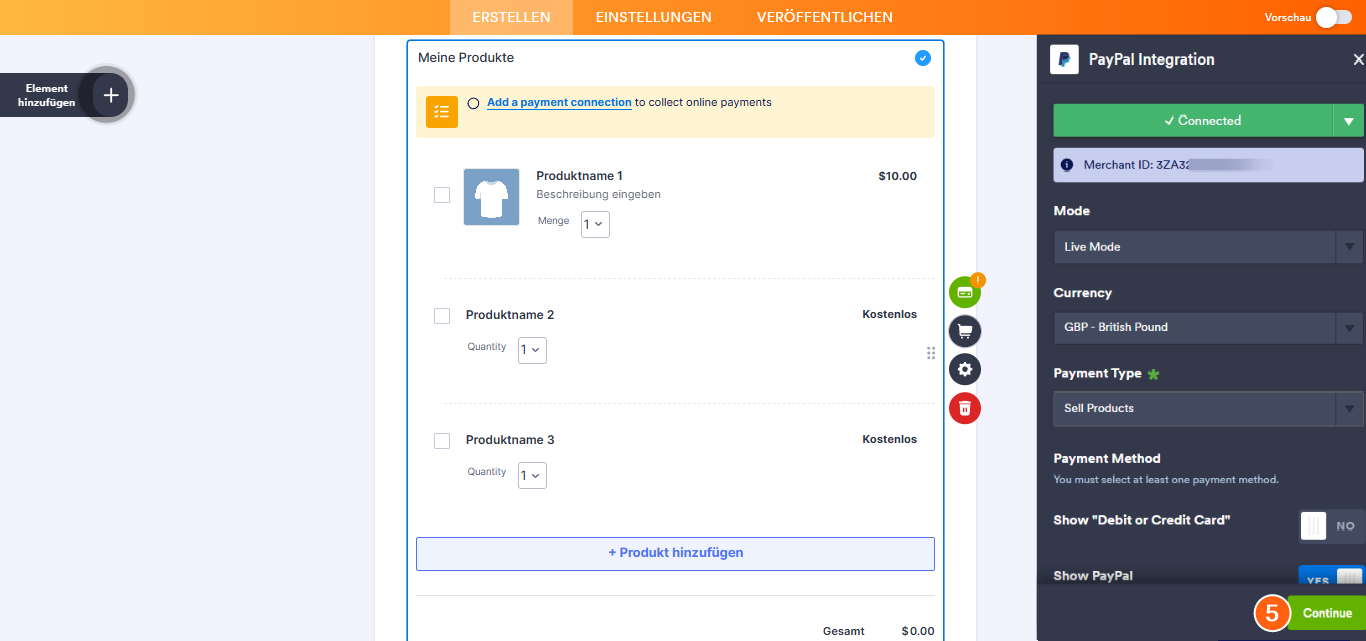
Task: Switch to the EINSTELLUNGEN tab
Action: 653,17
